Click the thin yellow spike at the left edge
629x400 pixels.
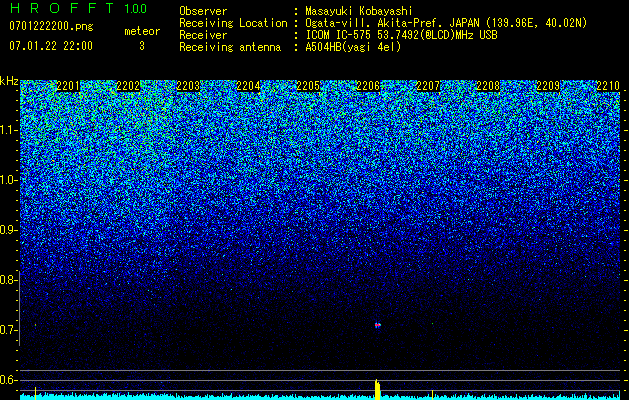[x=35, y=393]
